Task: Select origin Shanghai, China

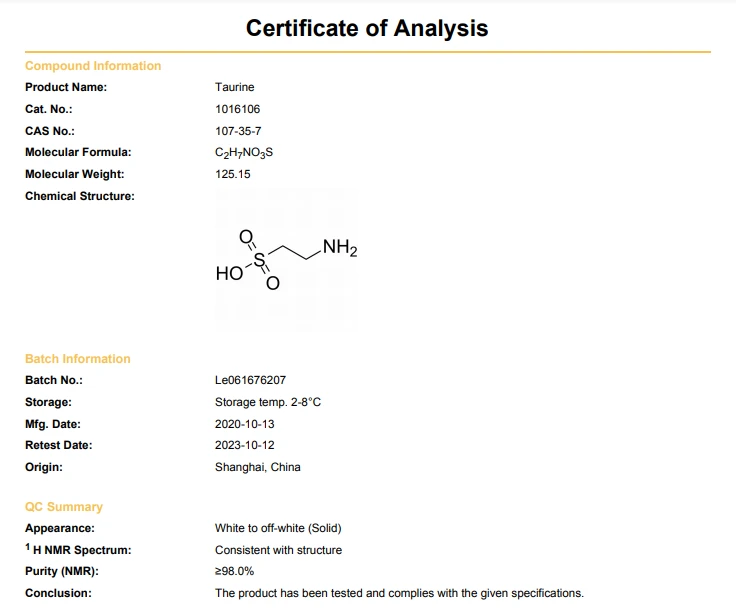Action: coord(258,467)
